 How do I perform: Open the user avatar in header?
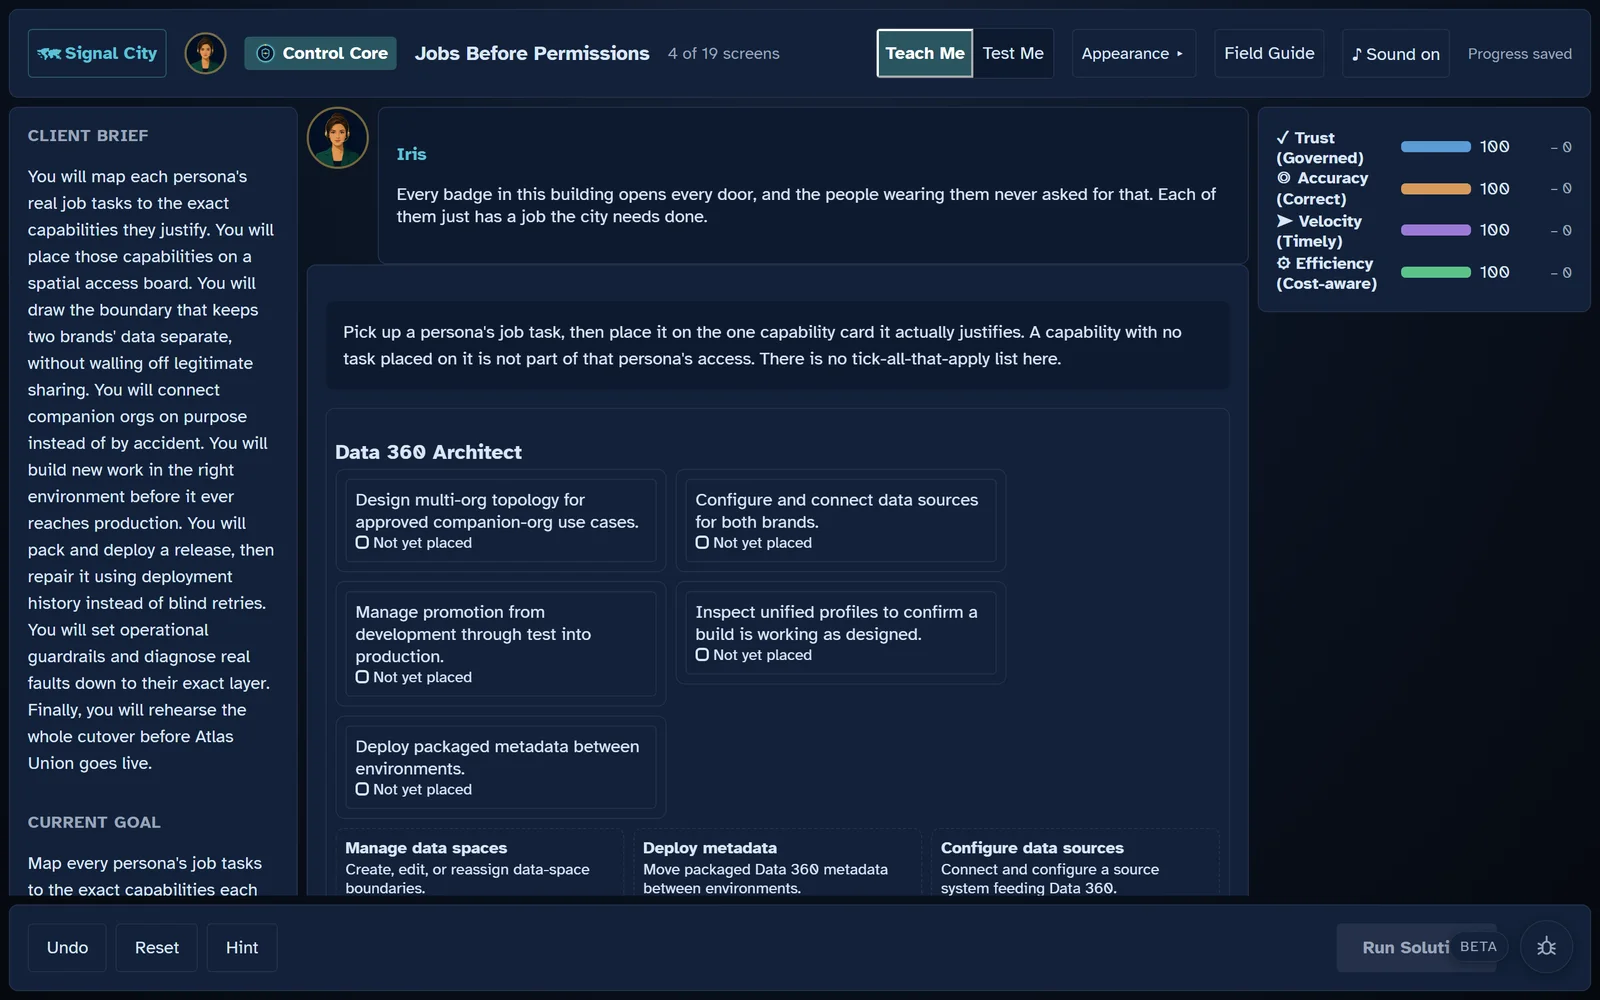pos(205,53)
